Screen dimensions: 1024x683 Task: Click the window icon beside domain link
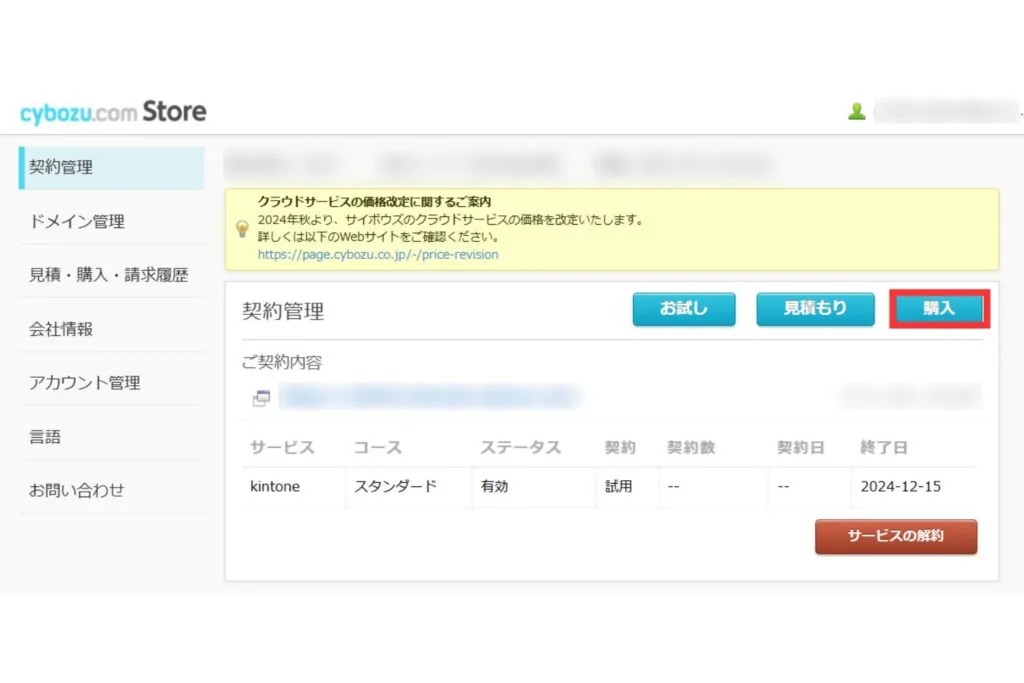(261, 398)
